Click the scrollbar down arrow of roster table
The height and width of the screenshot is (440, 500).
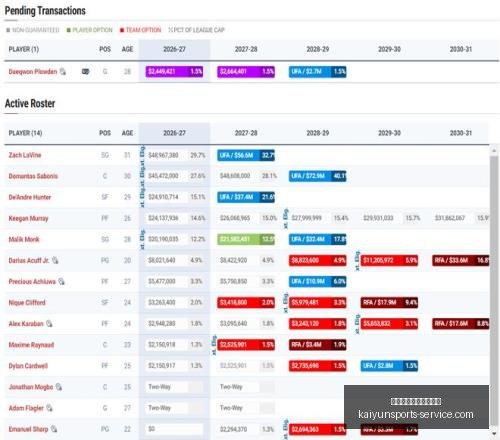click(494, 434)
